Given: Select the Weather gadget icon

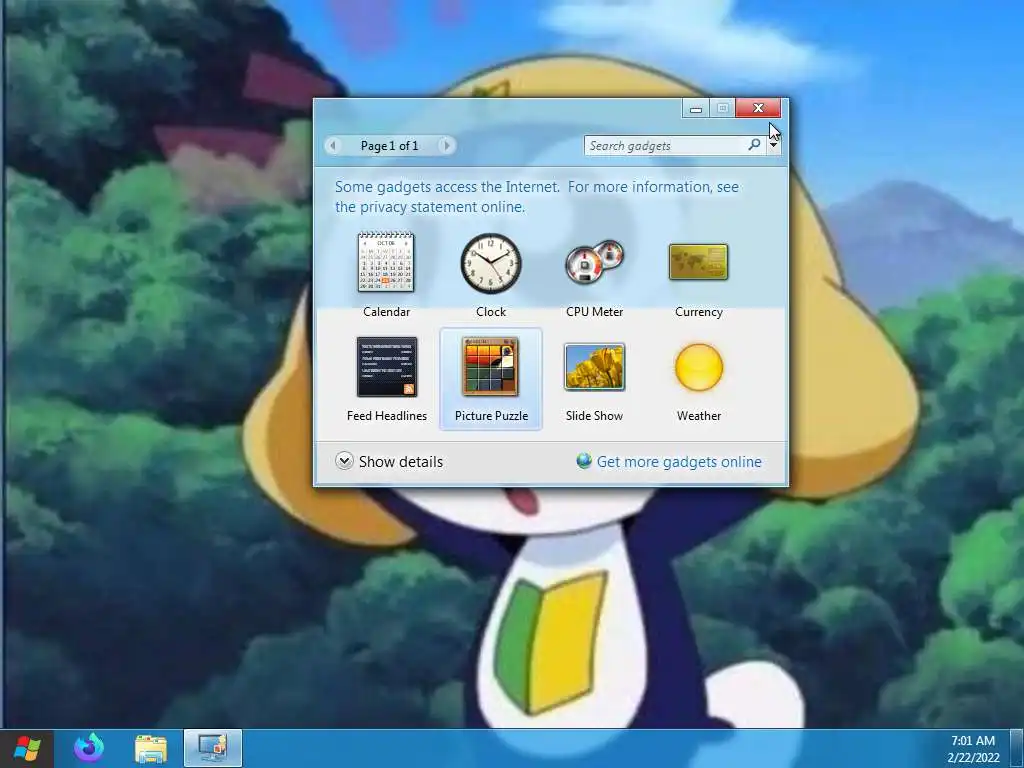Looking at the screenshot, I should point(699,367).
